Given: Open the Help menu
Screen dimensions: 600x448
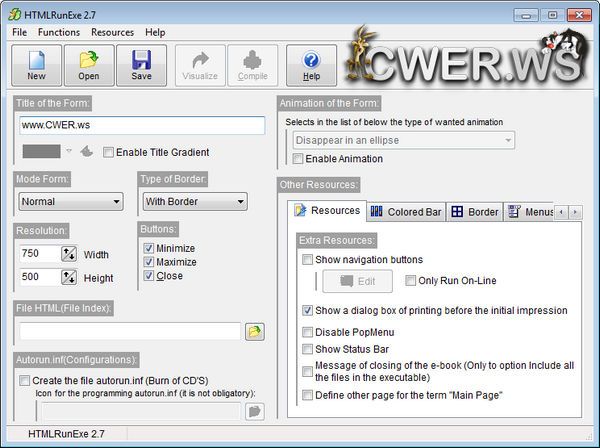Looking at the screenshot, I should coord(155,33).
